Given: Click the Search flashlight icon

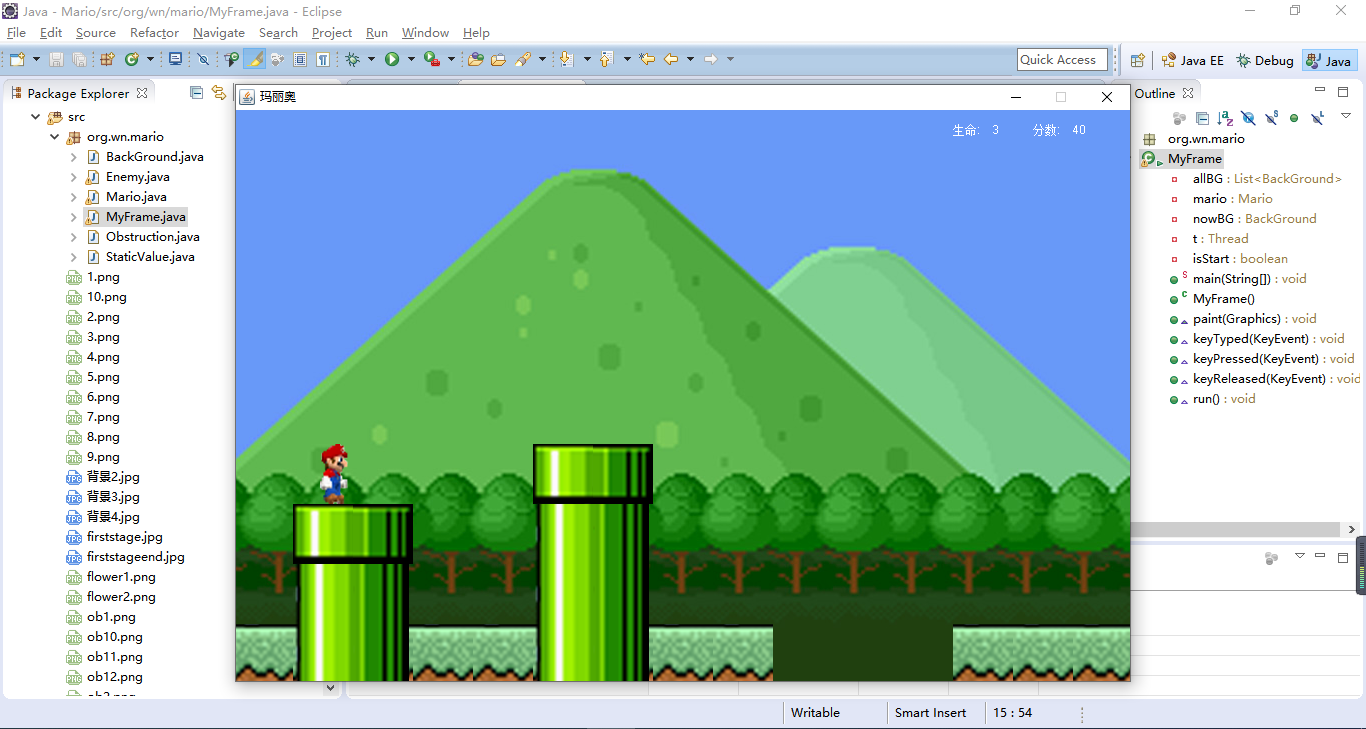Looking at the screenshot, I should 523,60.
